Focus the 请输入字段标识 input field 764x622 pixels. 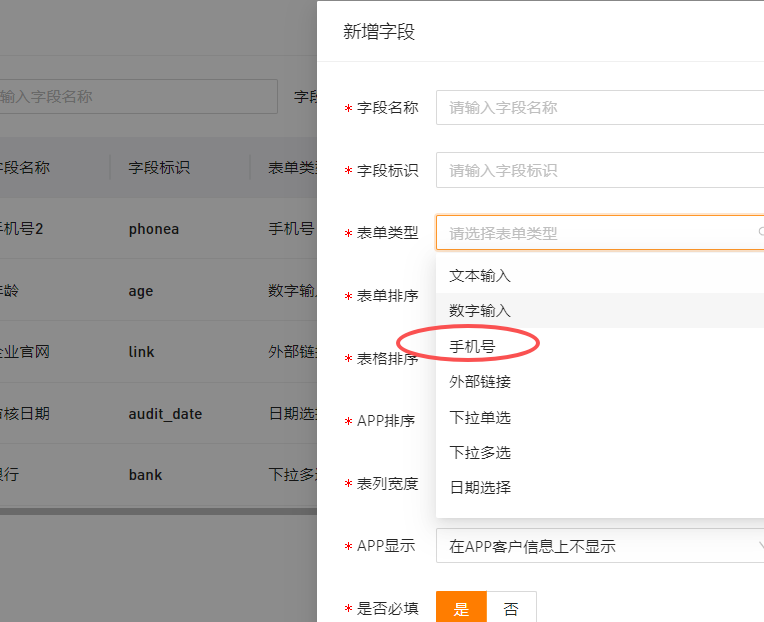(598, 170)
